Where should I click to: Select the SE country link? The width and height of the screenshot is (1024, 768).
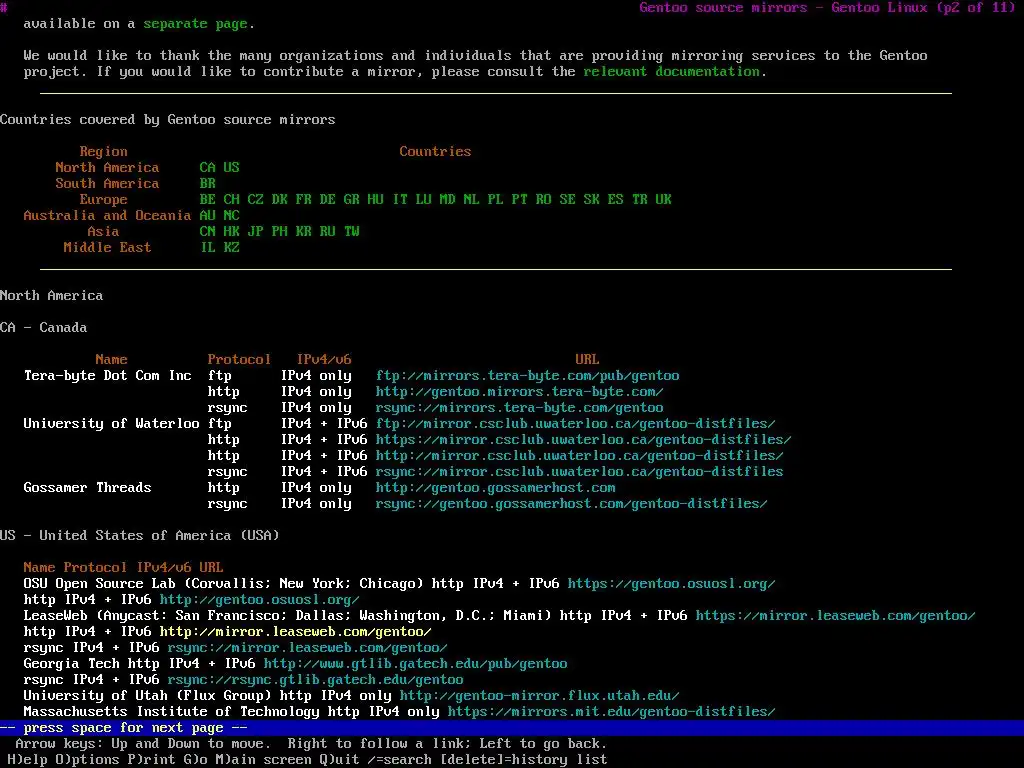click(x=568, y=200)
